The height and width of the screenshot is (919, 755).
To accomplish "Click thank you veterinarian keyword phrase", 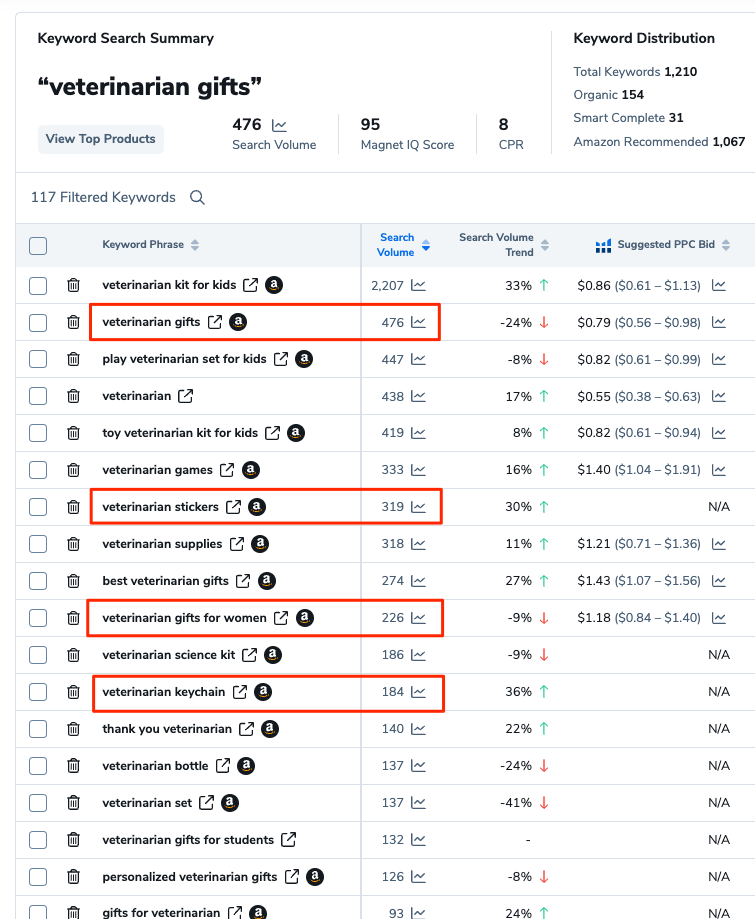I will pos(166,729).
